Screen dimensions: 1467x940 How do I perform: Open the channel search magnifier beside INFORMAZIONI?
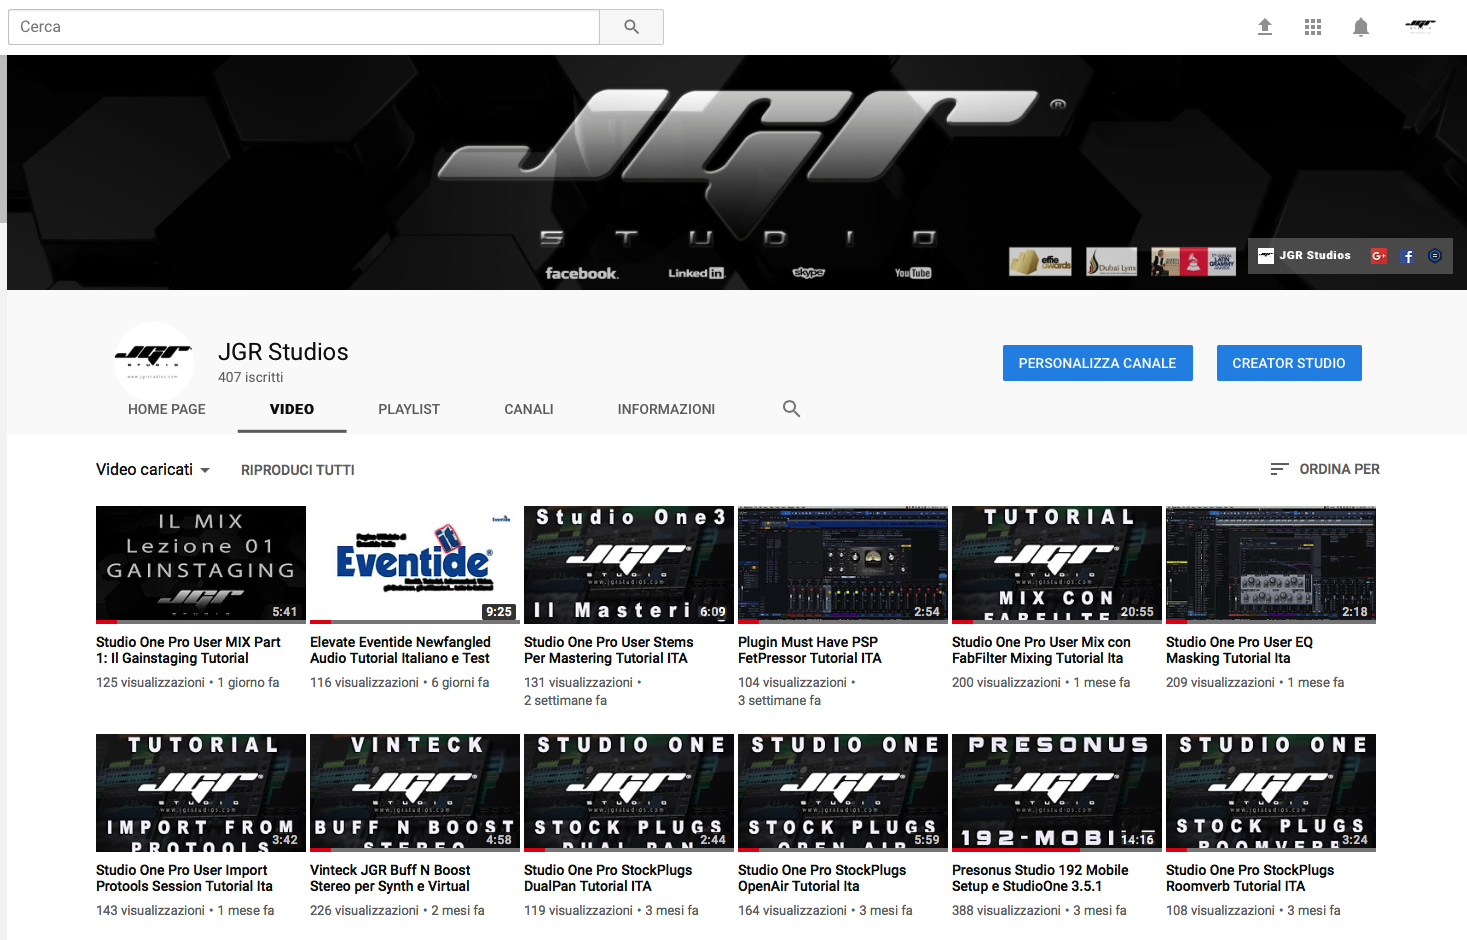coord(791,408)
